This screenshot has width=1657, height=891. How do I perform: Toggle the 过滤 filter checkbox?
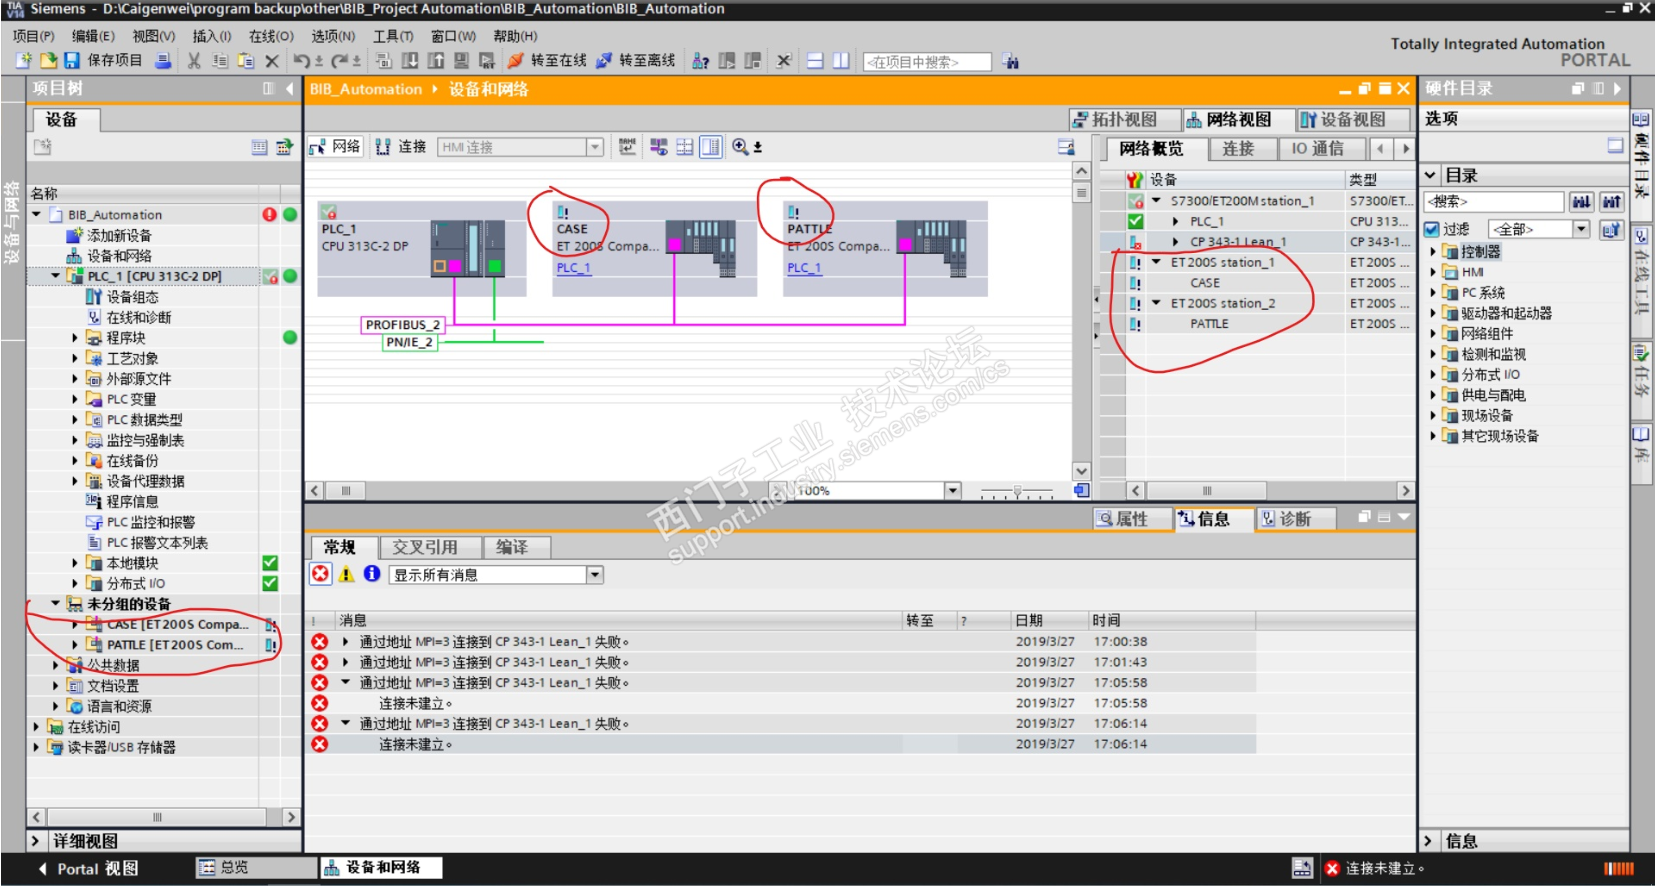pos(1432,230)
